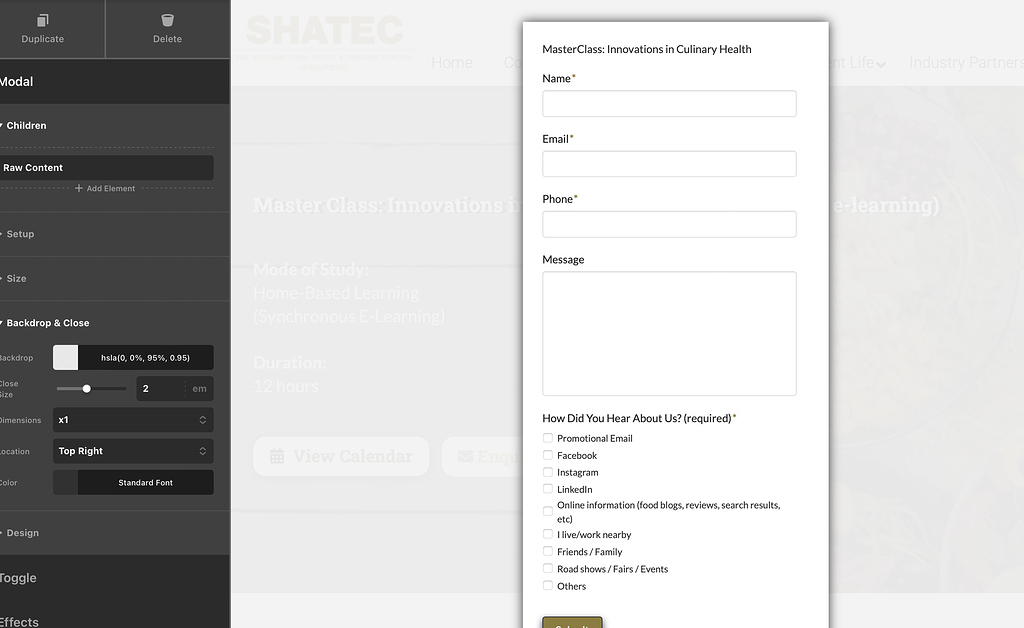Click the Backdrop color swatch

[65, 357]
